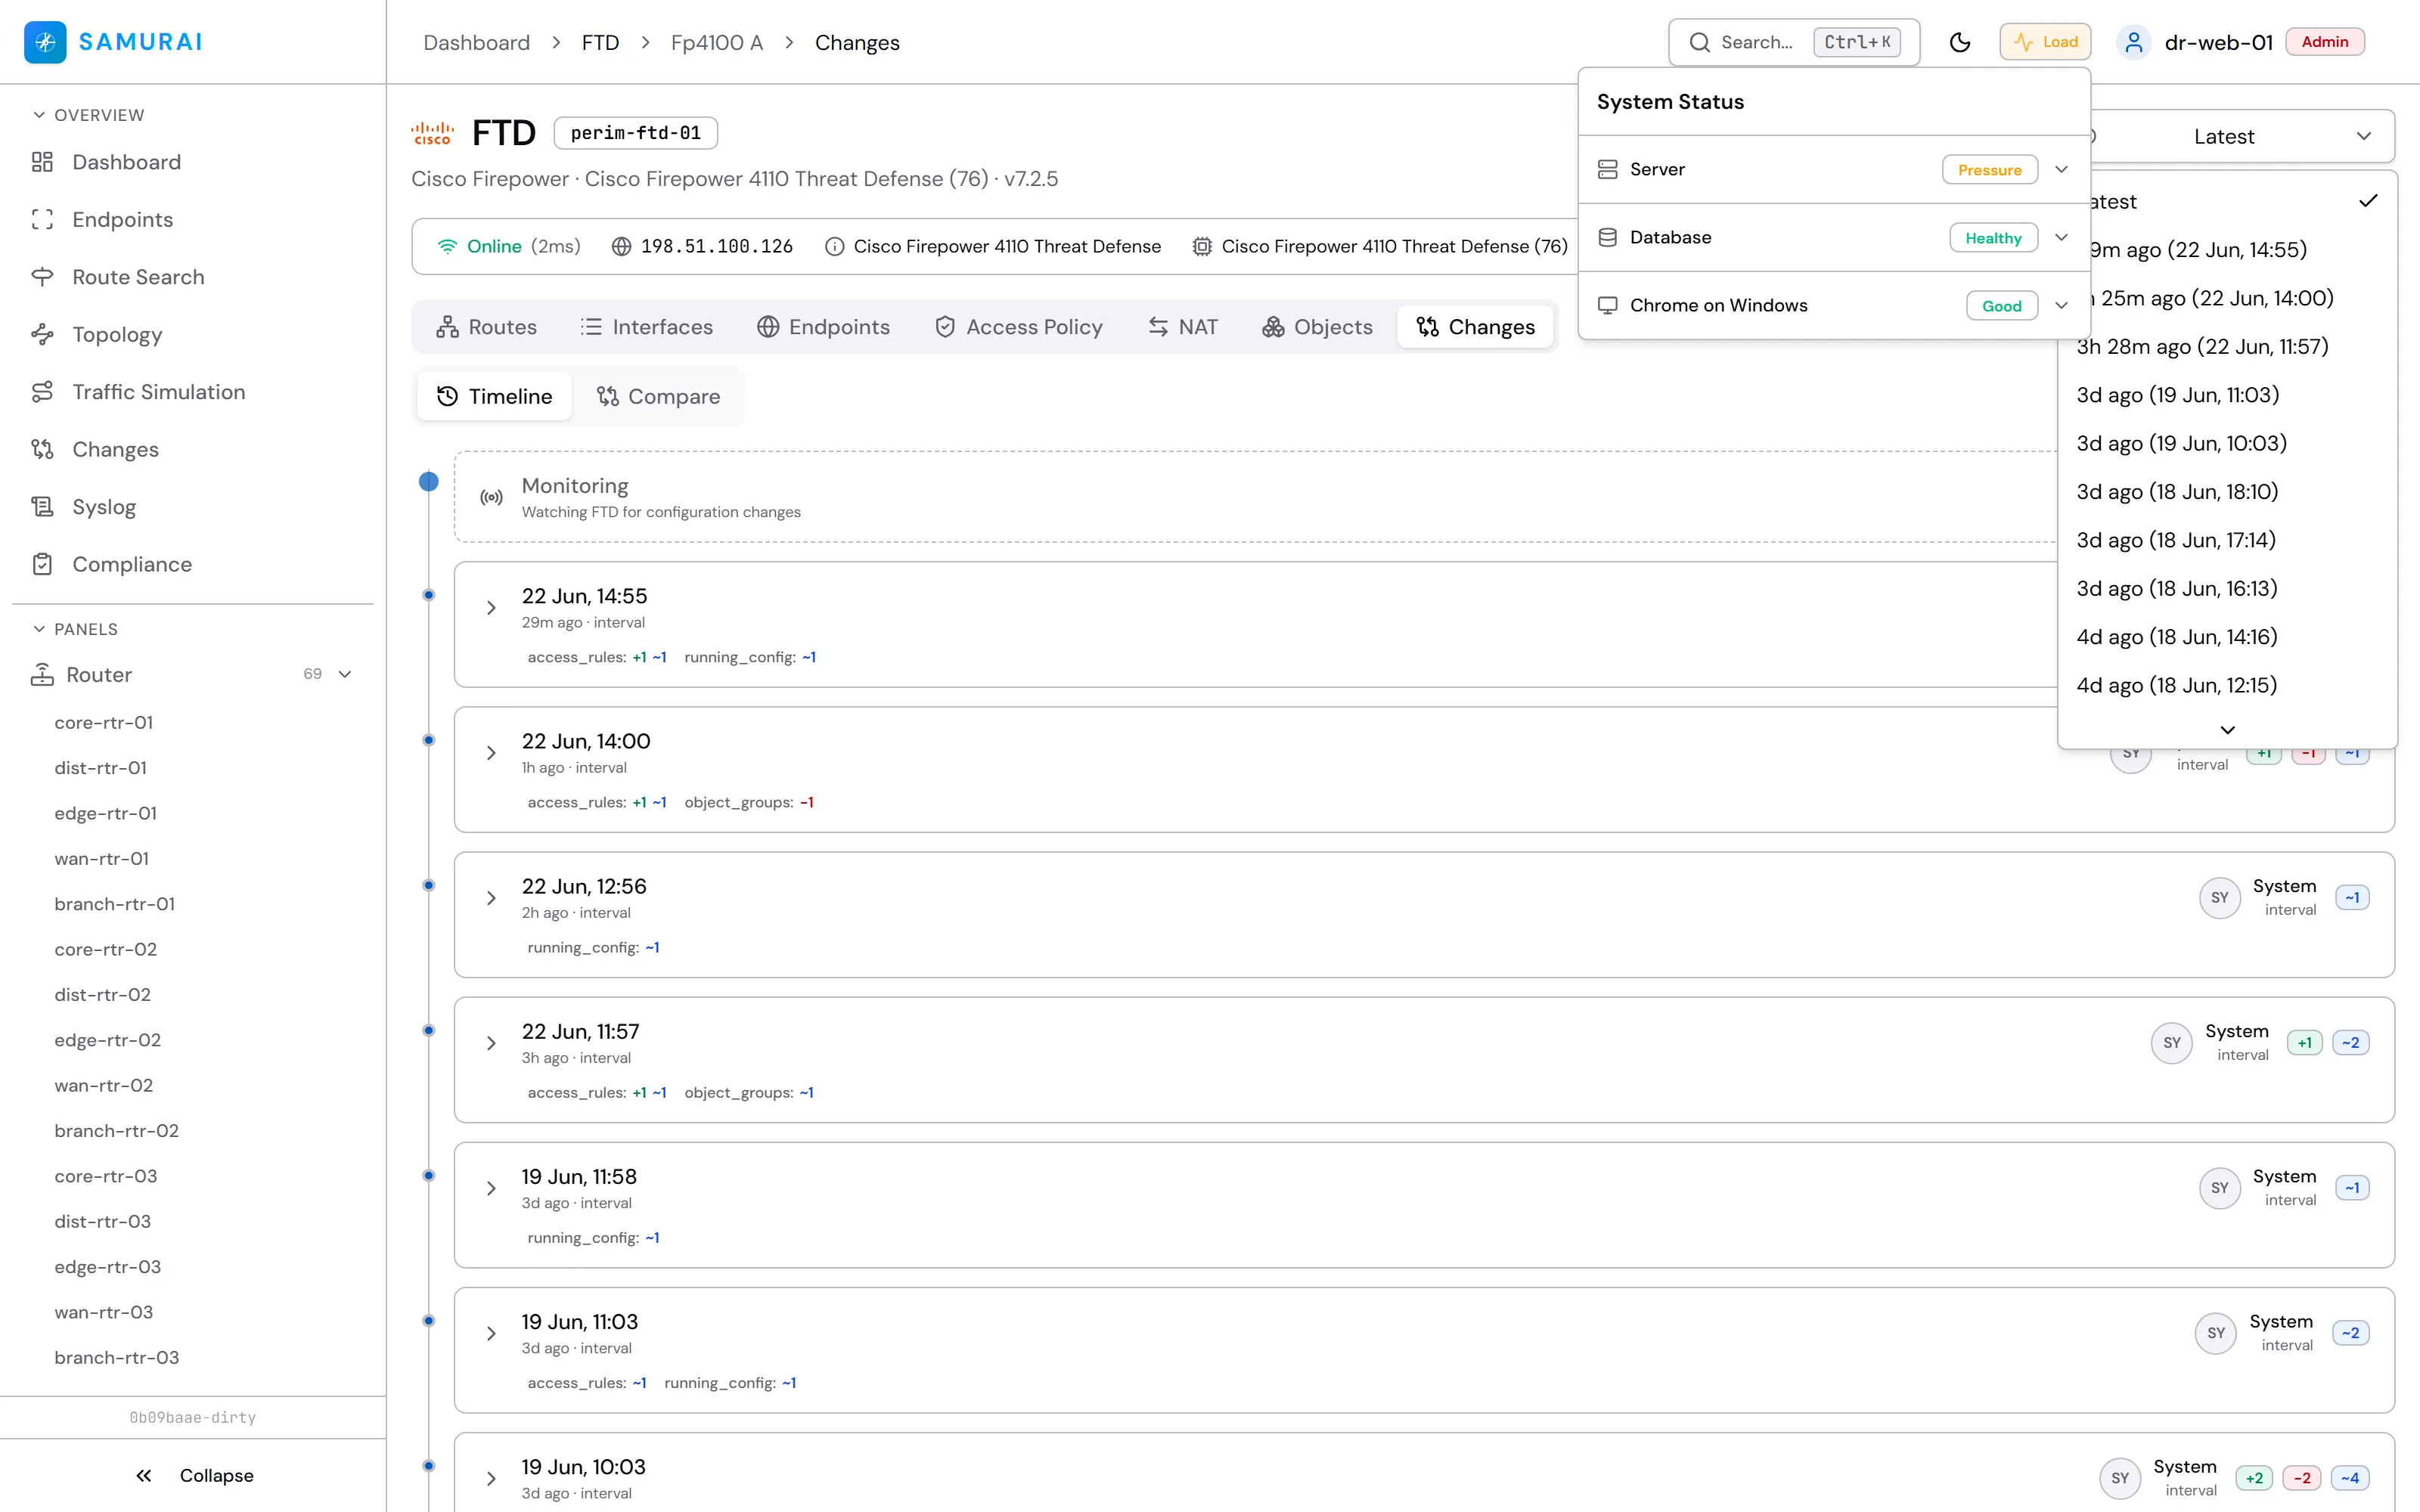Collapse the Router device list chevron
Screen dimensions: 2420x1512
pyautogui.click(x=345, y=674)
